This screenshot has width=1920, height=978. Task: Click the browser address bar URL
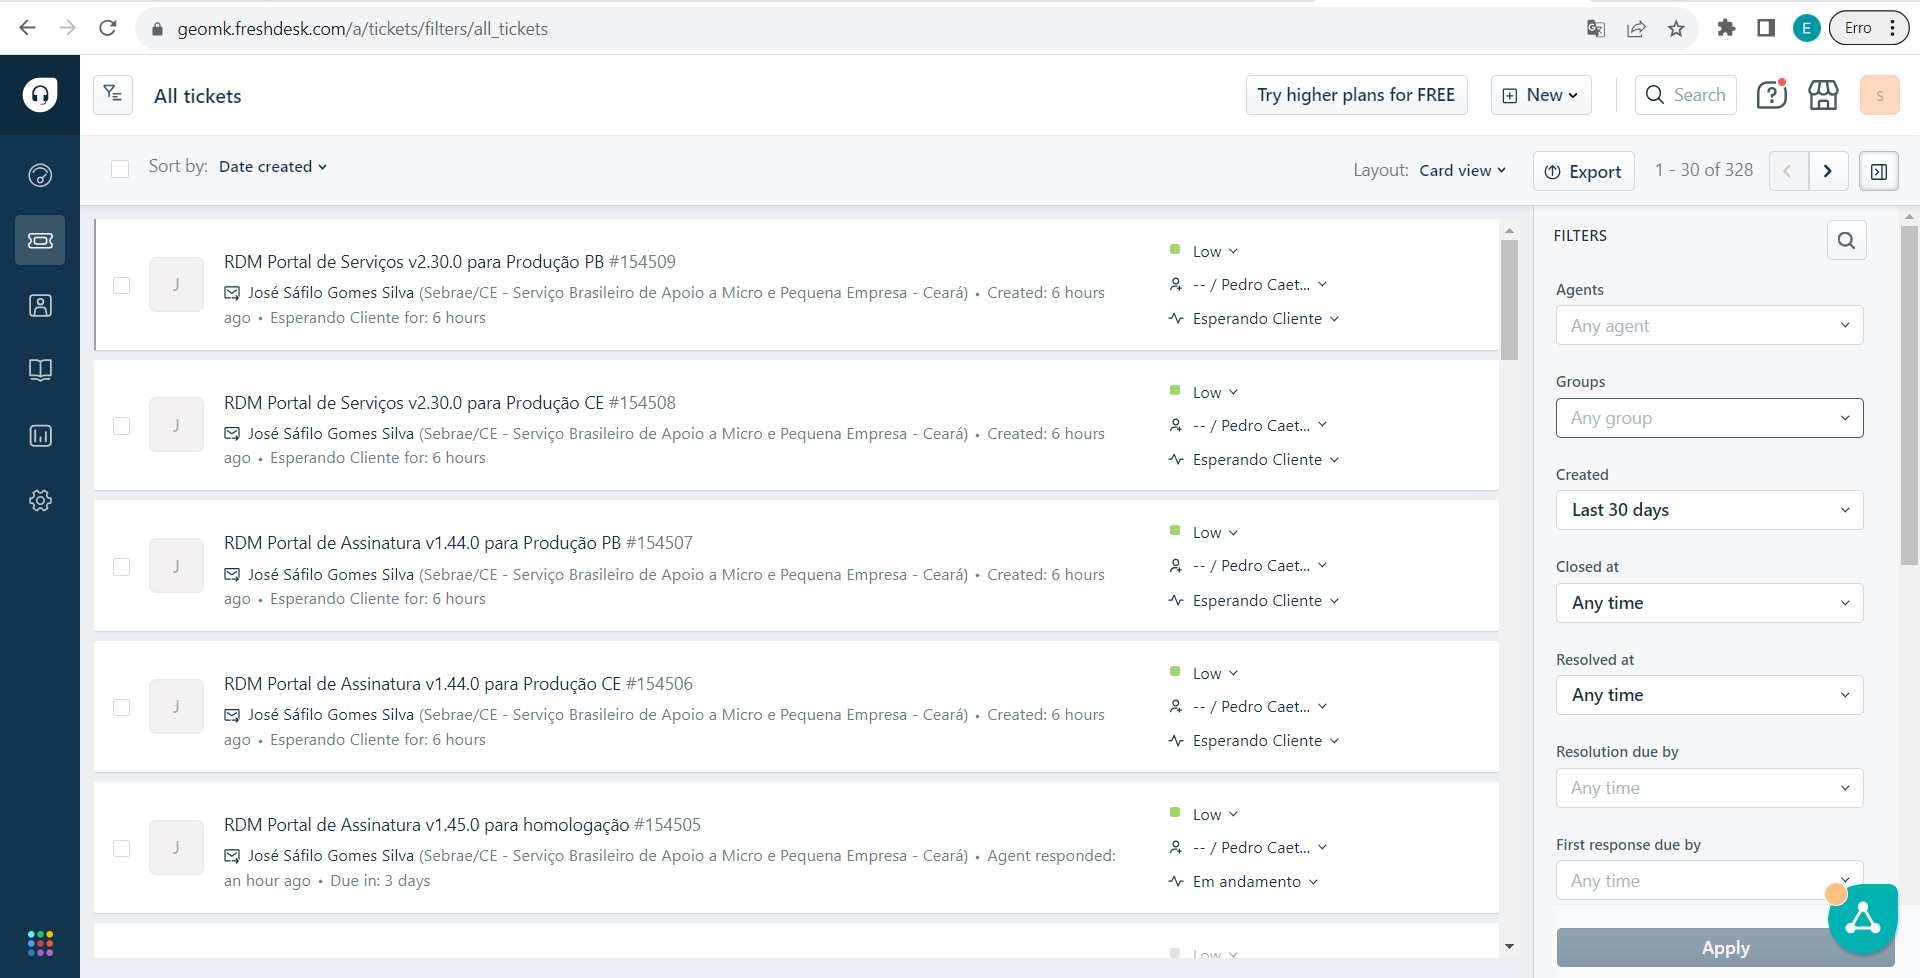[x=362, y=29]
